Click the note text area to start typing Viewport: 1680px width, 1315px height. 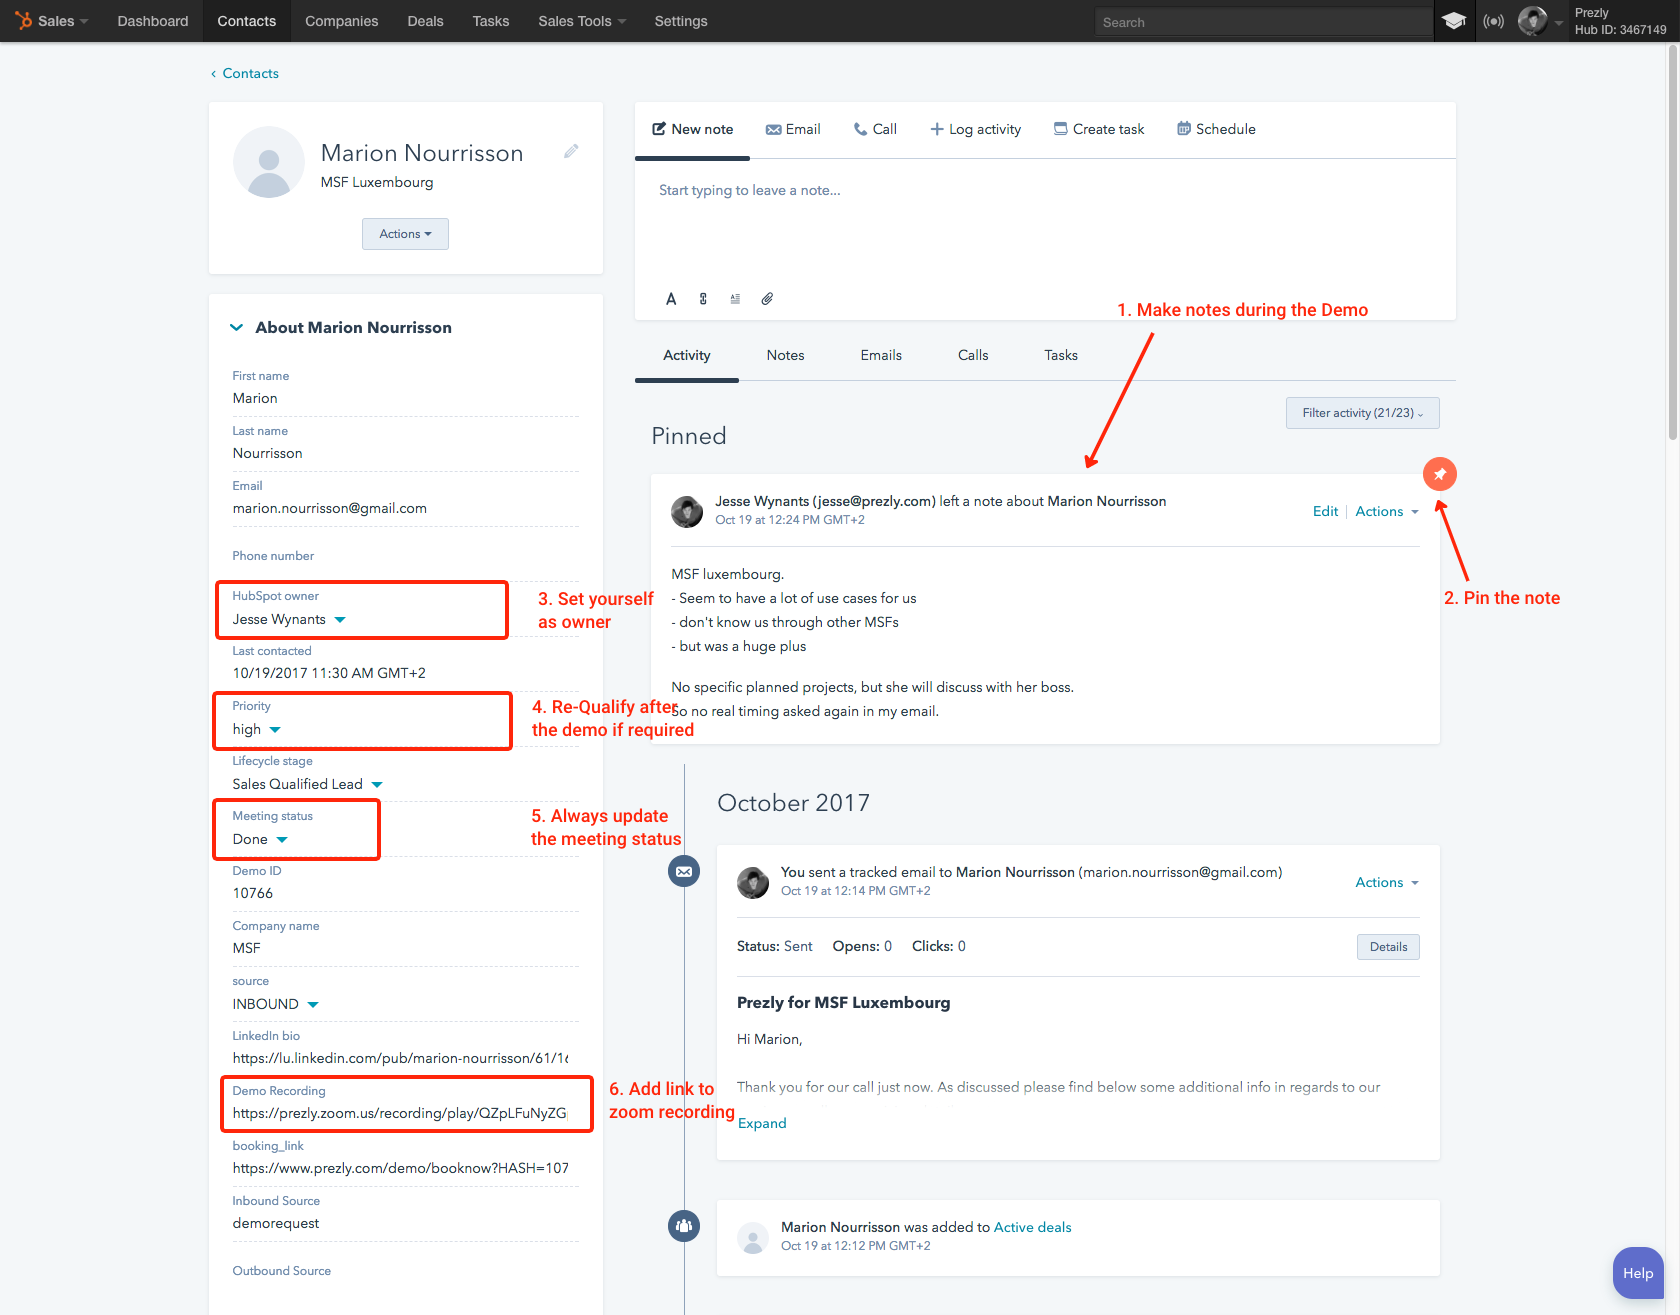click(x=1045, y=225)
